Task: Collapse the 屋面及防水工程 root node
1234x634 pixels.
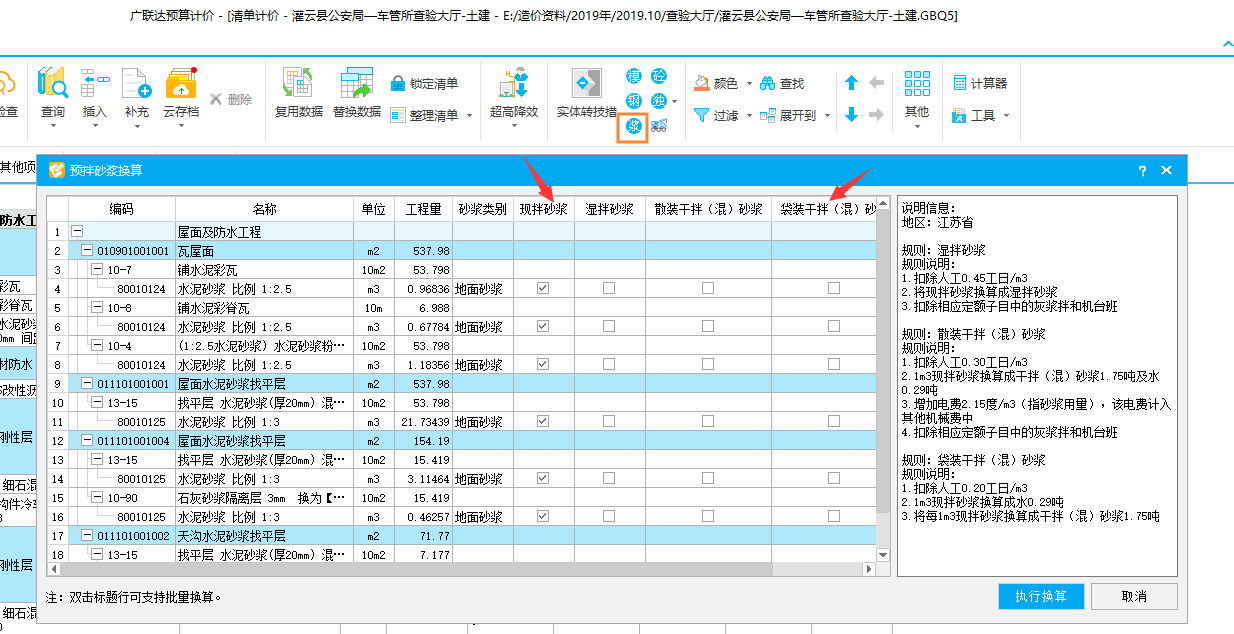Action: tap(77, 231)
